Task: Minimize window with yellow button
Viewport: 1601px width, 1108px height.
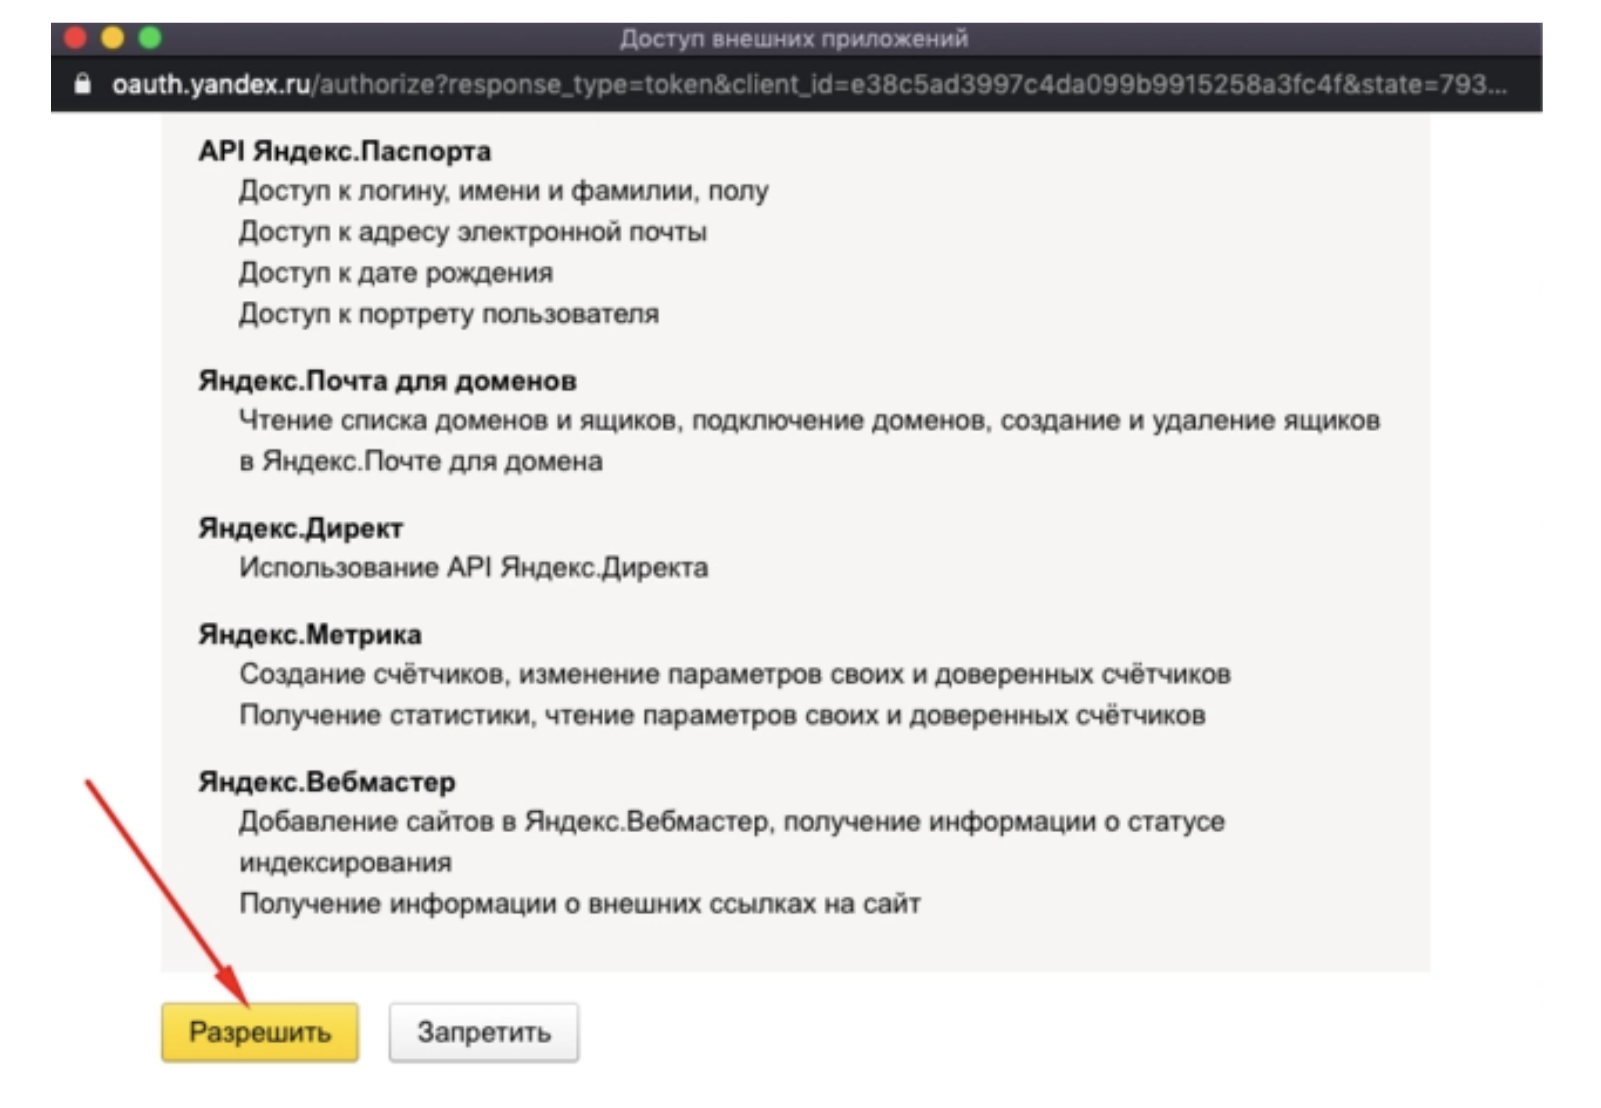Action: pyautogui.click(x=113, y=38)
